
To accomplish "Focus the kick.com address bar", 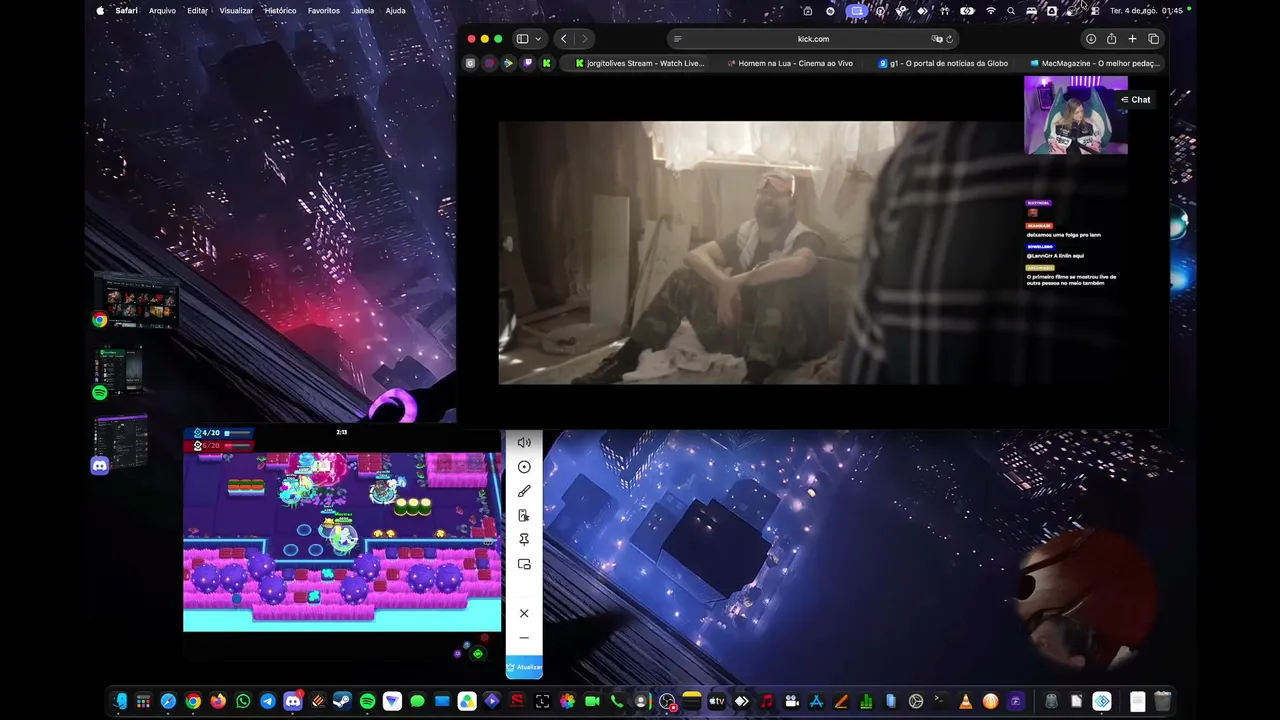I will 813,39.
